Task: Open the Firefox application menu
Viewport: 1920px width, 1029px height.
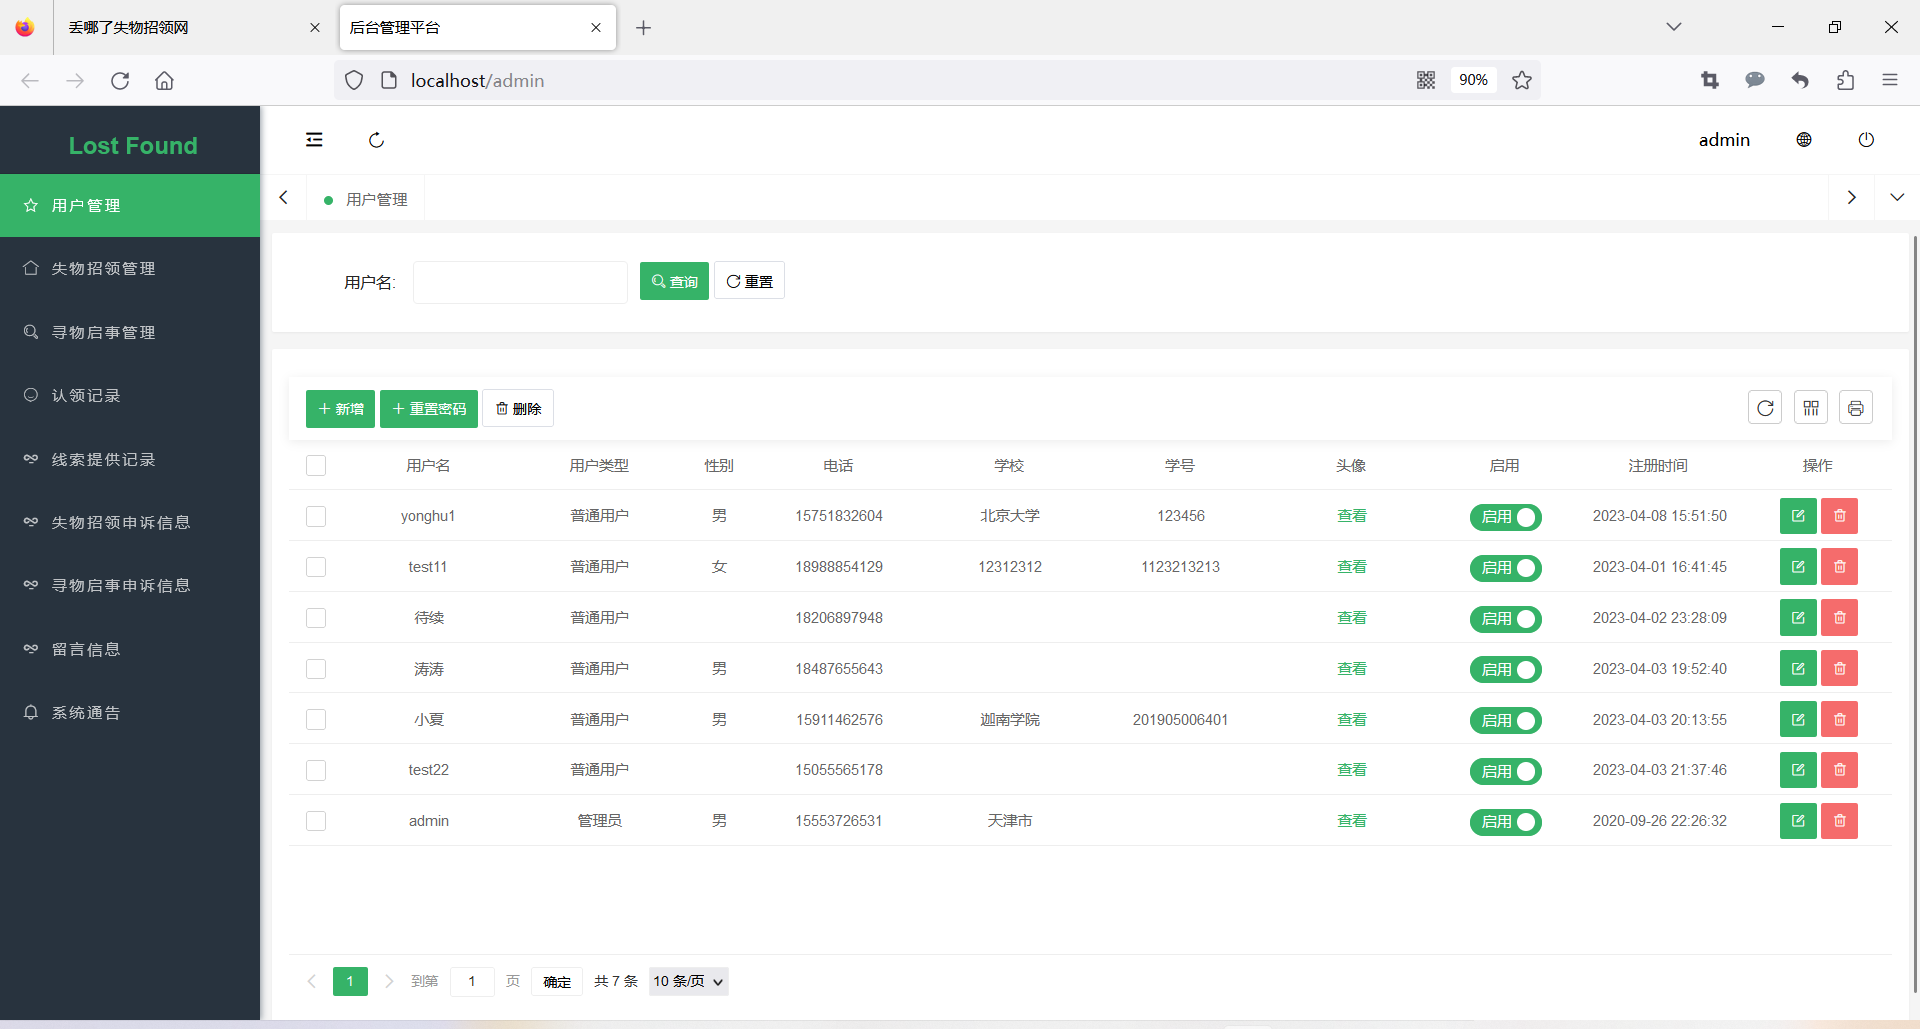Action: click(1890, 80)
